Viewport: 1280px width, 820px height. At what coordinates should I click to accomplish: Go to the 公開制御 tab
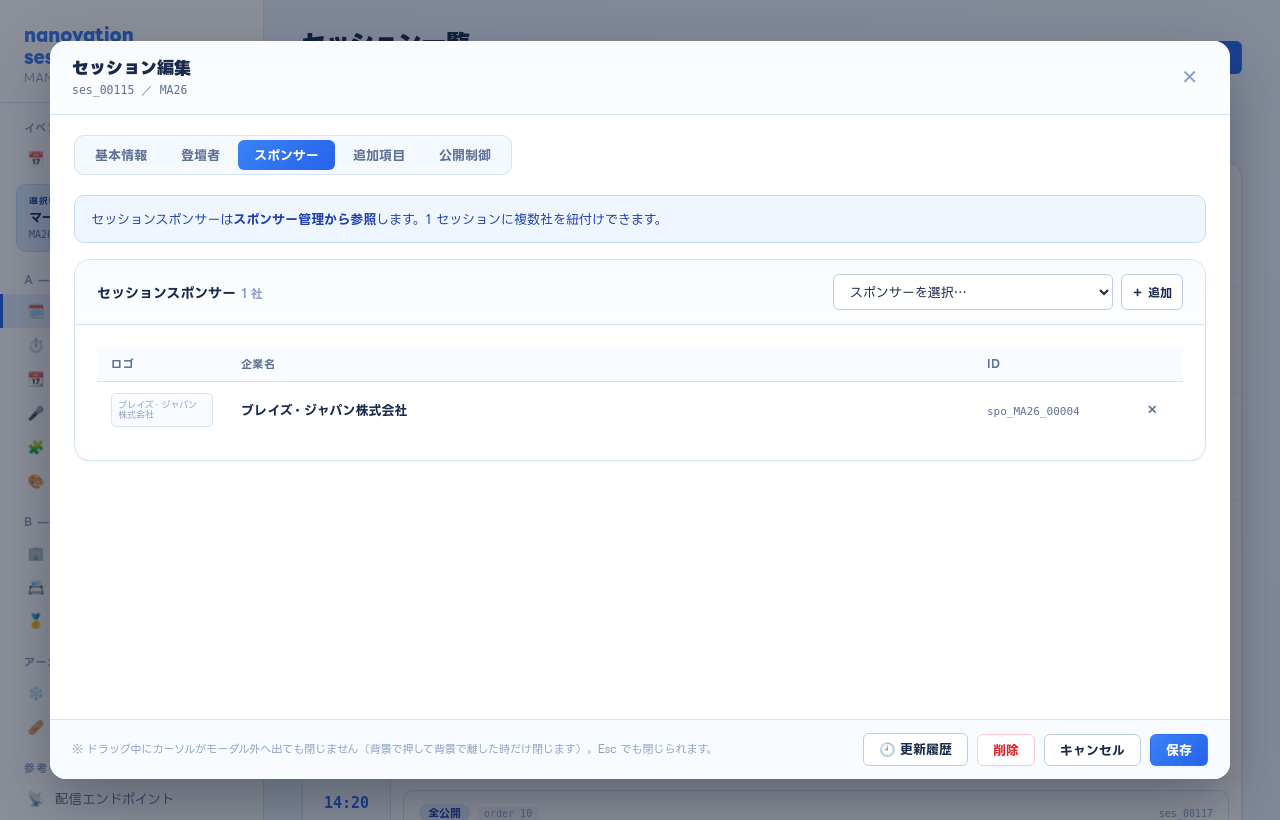465,155
